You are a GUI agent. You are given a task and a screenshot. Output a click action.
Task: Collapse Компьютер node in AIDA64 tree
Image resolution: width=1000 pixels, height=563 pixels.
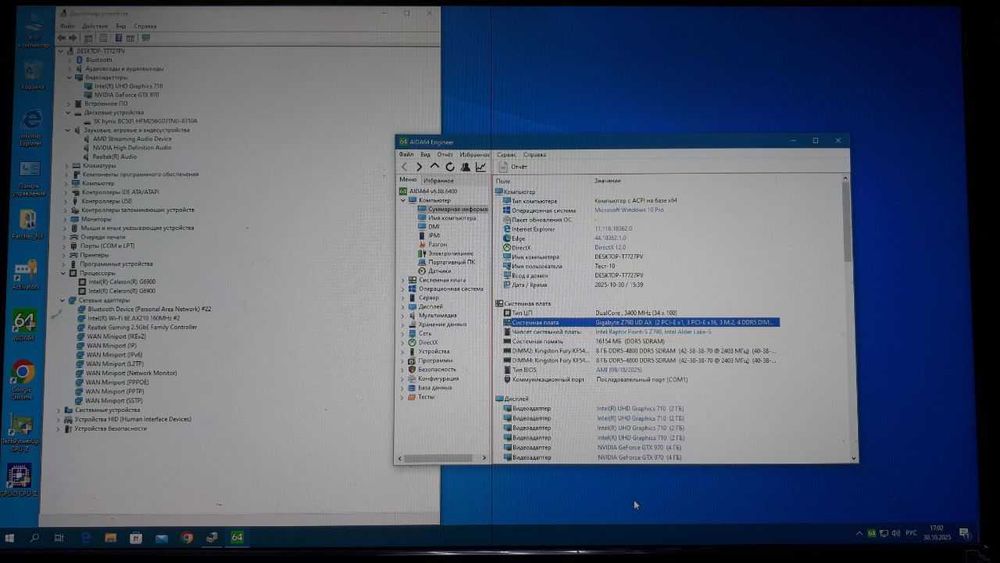pos(403,200)
